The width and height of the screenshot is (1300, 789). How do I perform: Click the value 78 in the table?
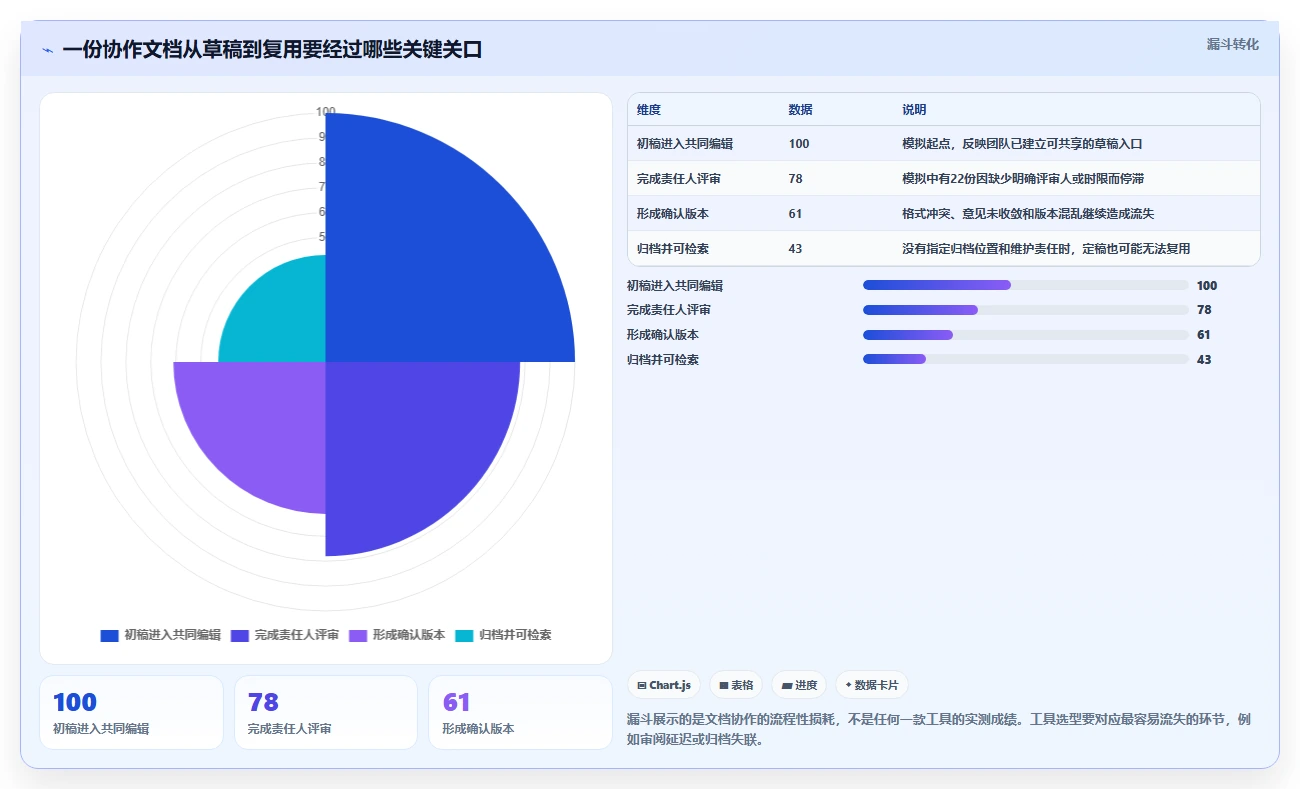(x=795, y=179)
